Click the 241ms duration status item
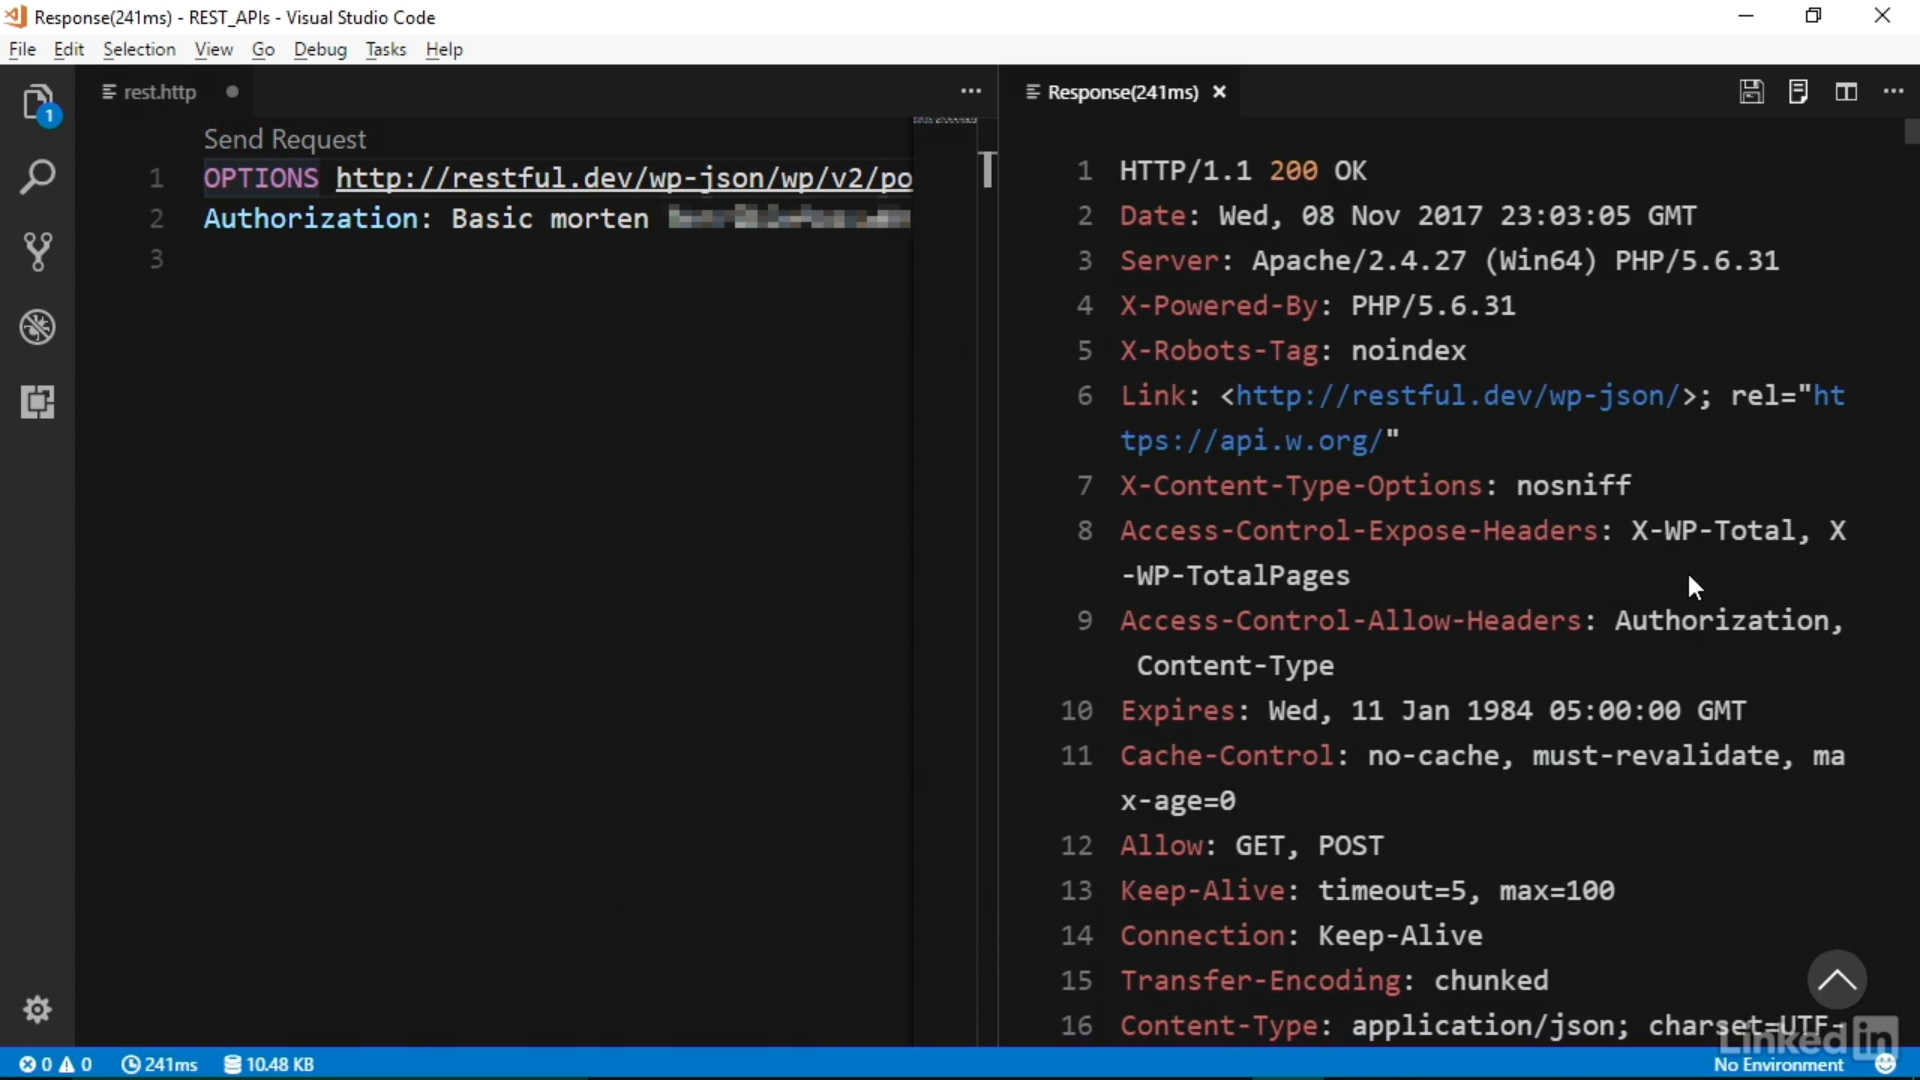1920x1080 pixels. coord(159,1064)
